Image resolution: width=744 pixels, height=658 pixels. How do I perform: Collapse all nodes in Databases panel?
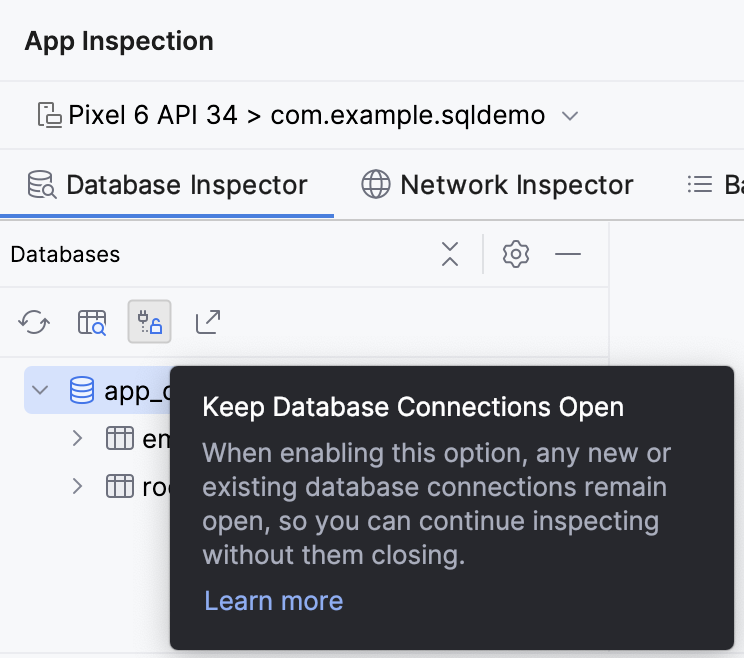click(450, 255)
